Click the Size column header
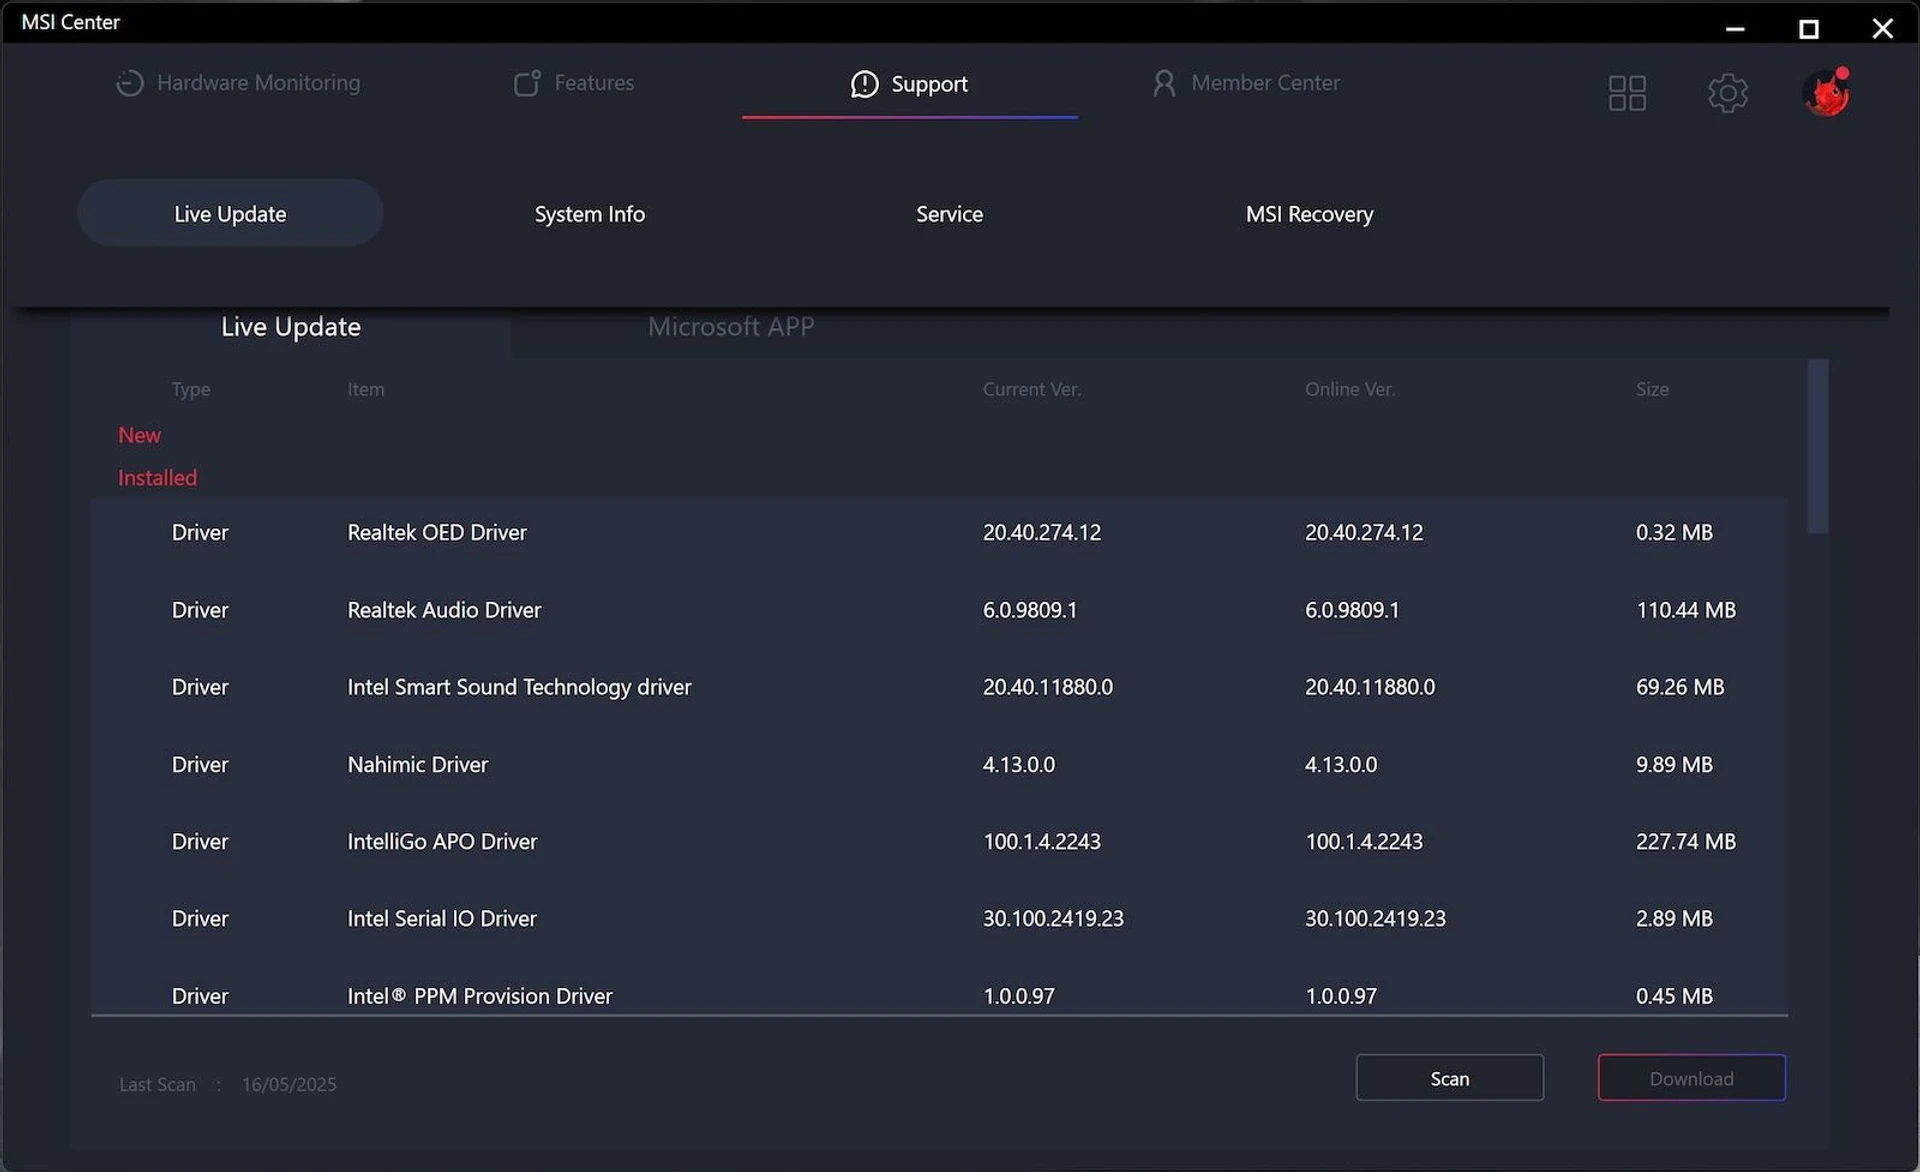Viewport: 1920px width, 1172px height. (1652, 389)
